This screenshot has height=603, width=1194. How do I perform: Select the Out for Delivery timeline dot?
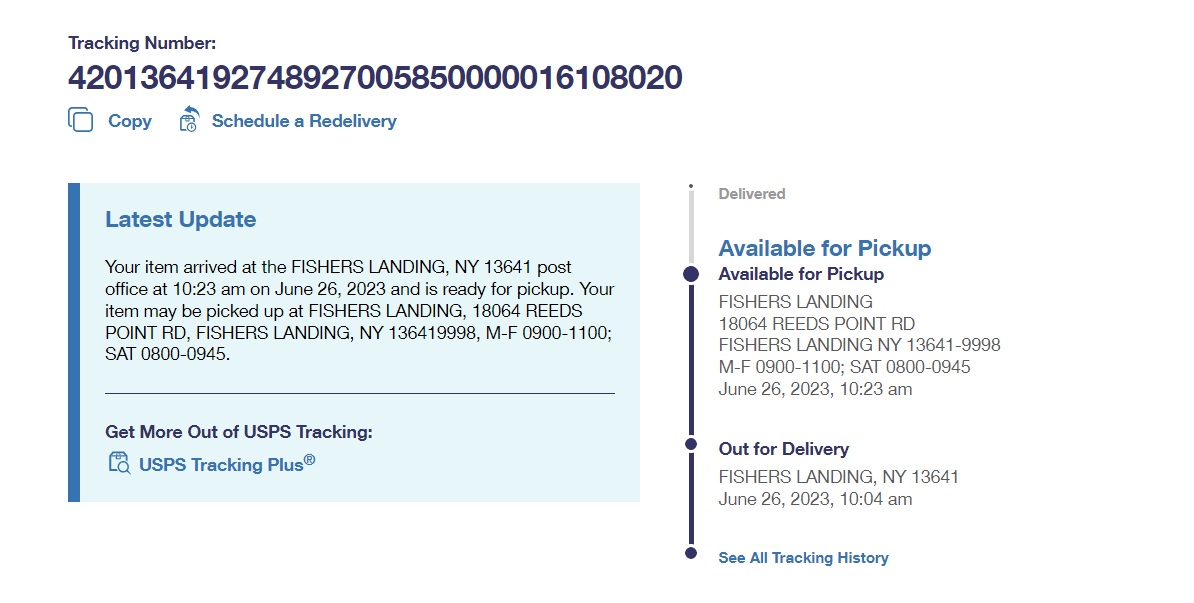pos(690,443)
